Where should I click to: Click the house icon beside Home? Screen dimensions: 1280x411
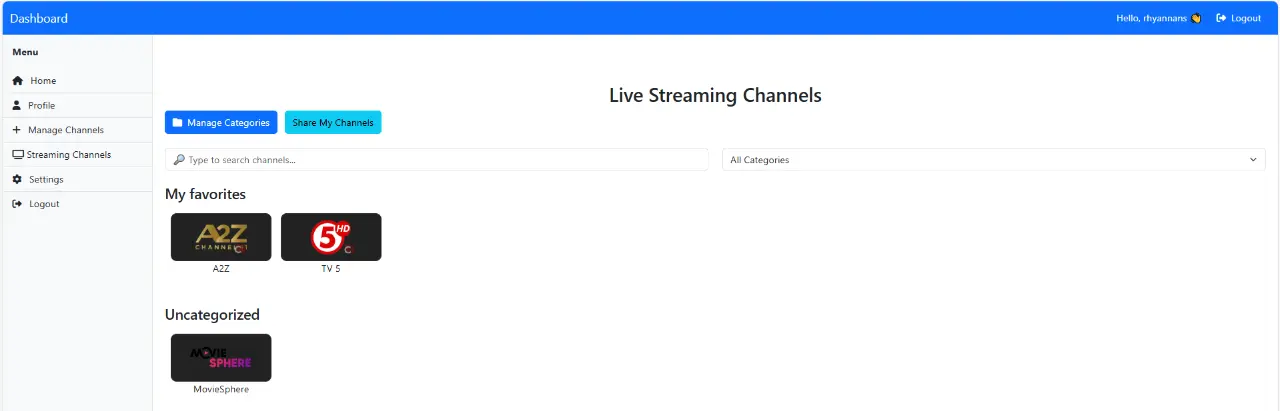pyautogui.click(x=17, y=81)
